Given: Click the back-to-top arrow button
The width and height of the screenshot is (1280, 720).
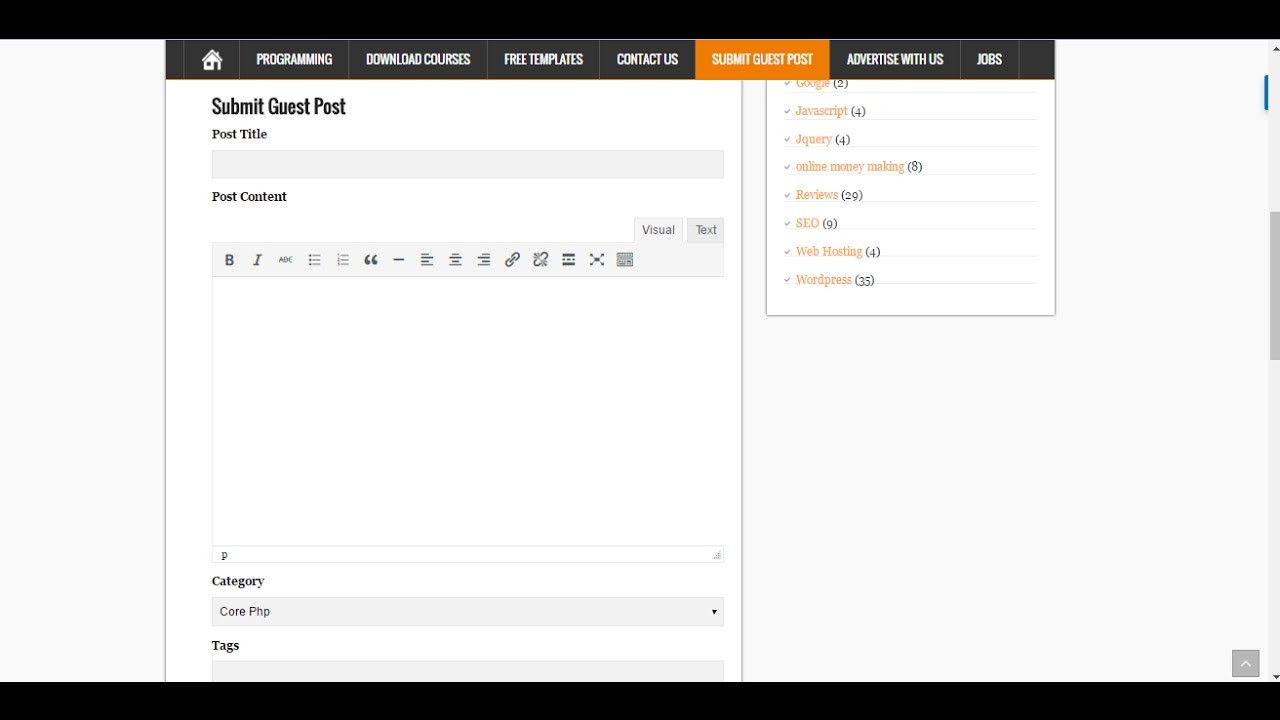Looking at the screenshot, I should (x=1246, y=664).
